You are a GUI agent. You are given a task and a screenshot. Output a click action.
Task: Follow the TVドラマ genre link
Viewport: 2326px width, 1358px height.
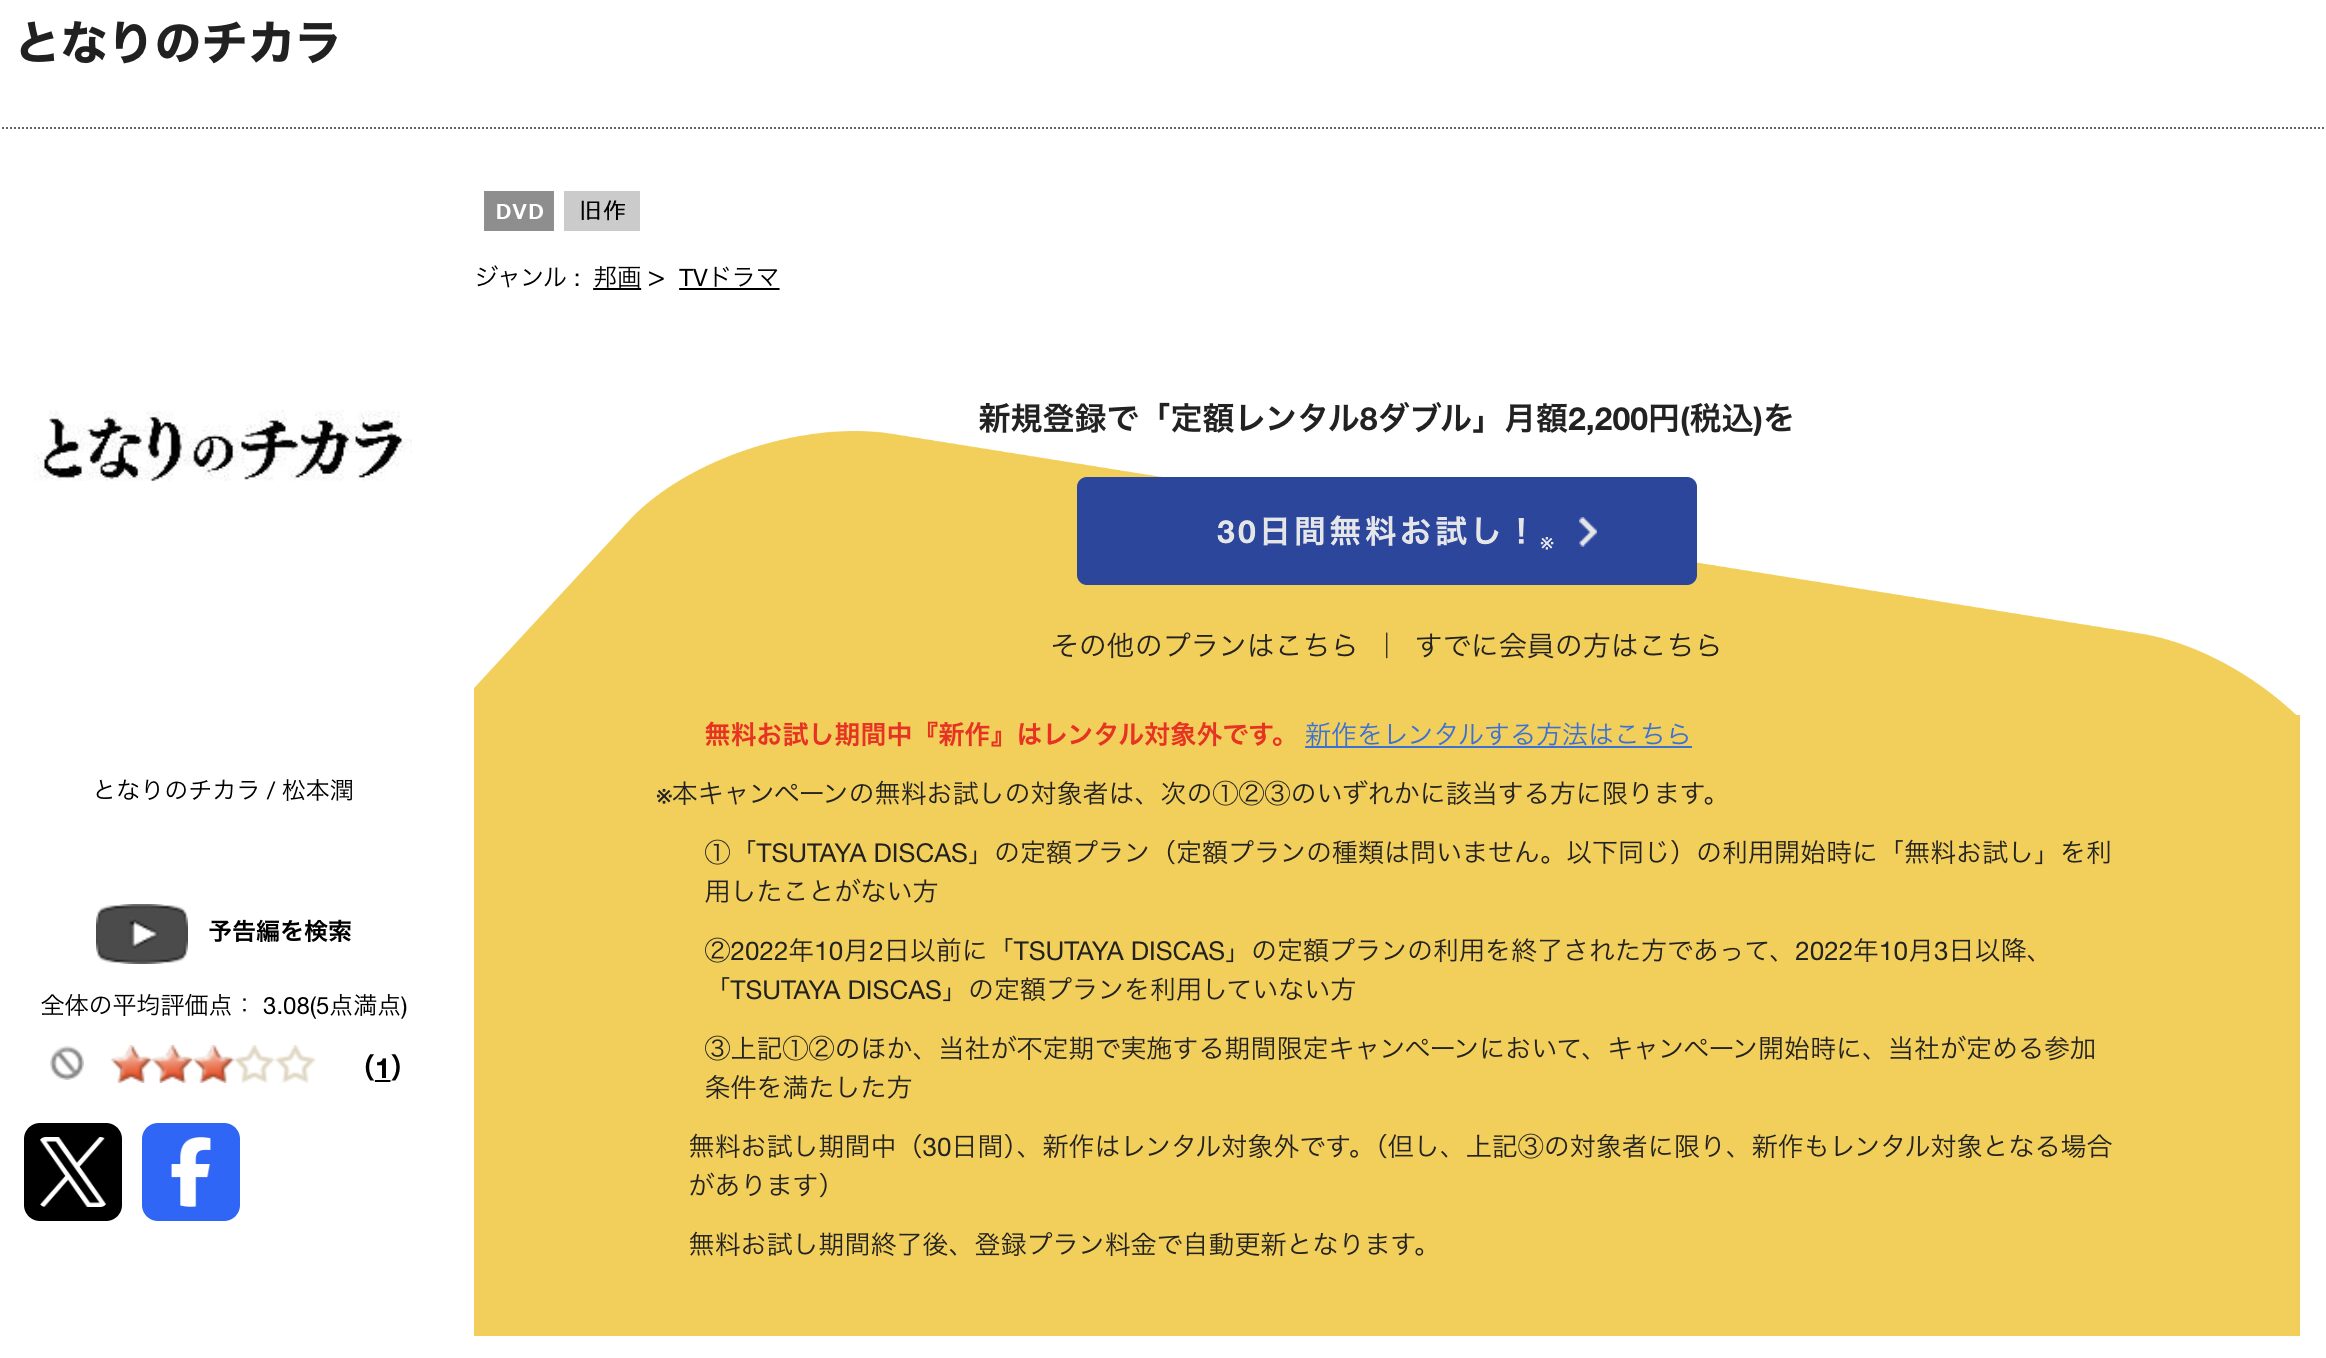coord(729,277)
